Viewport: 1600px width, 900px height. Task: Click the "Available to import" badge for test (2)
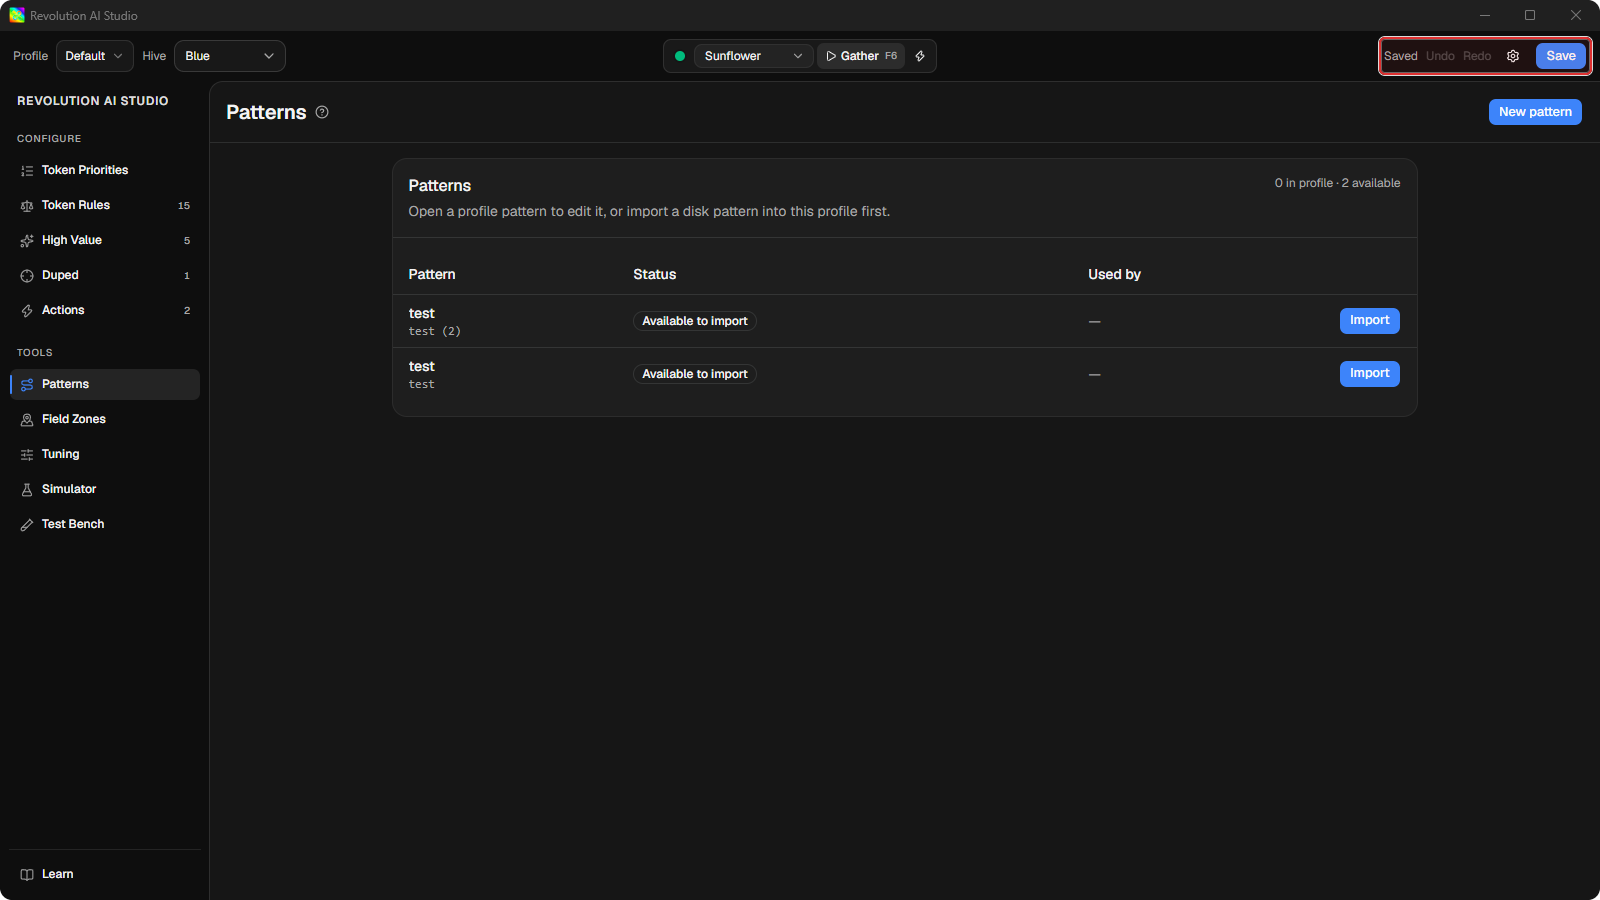pyautogui.click(x=695, y=321)
